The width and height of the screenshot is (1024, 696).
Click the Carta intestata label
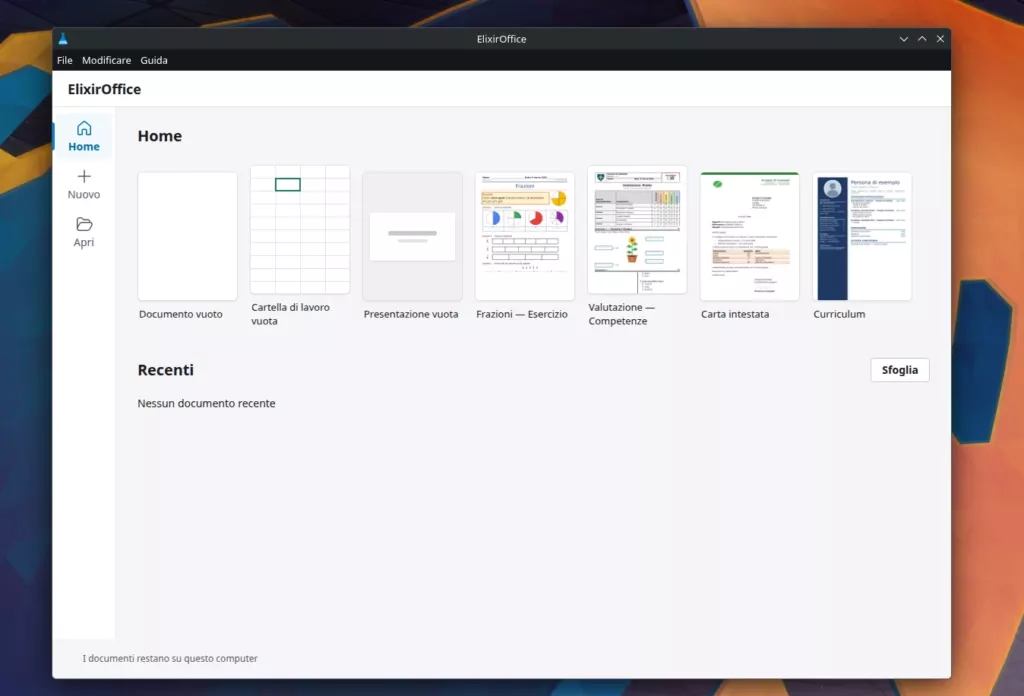(x=735, y=314)
